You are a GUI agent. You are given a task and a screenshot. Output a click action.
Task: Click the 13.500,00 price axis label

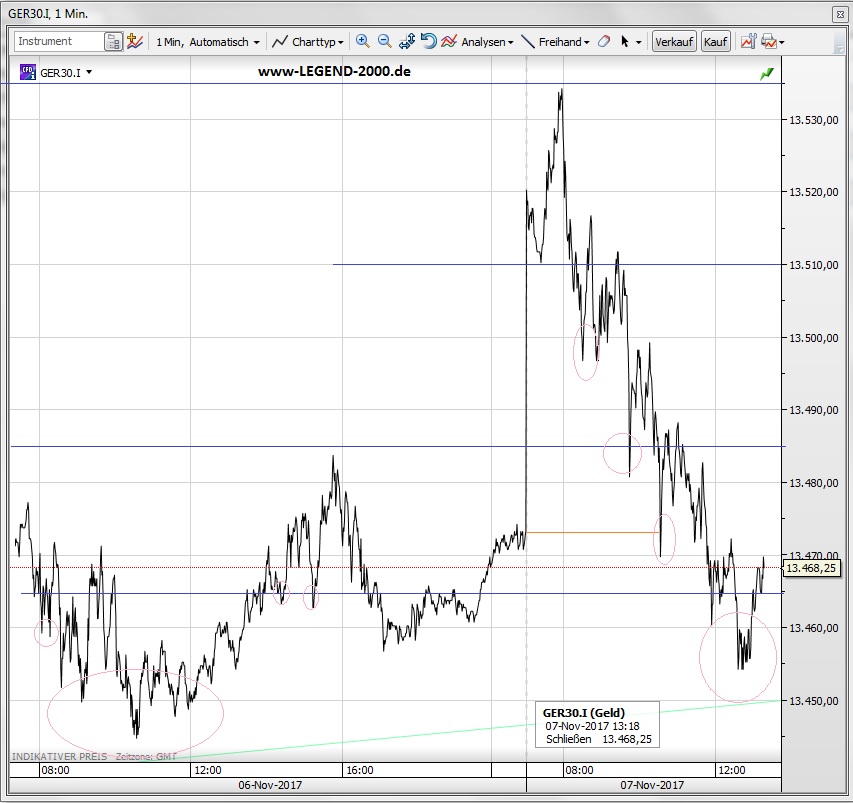pos(814,338)
